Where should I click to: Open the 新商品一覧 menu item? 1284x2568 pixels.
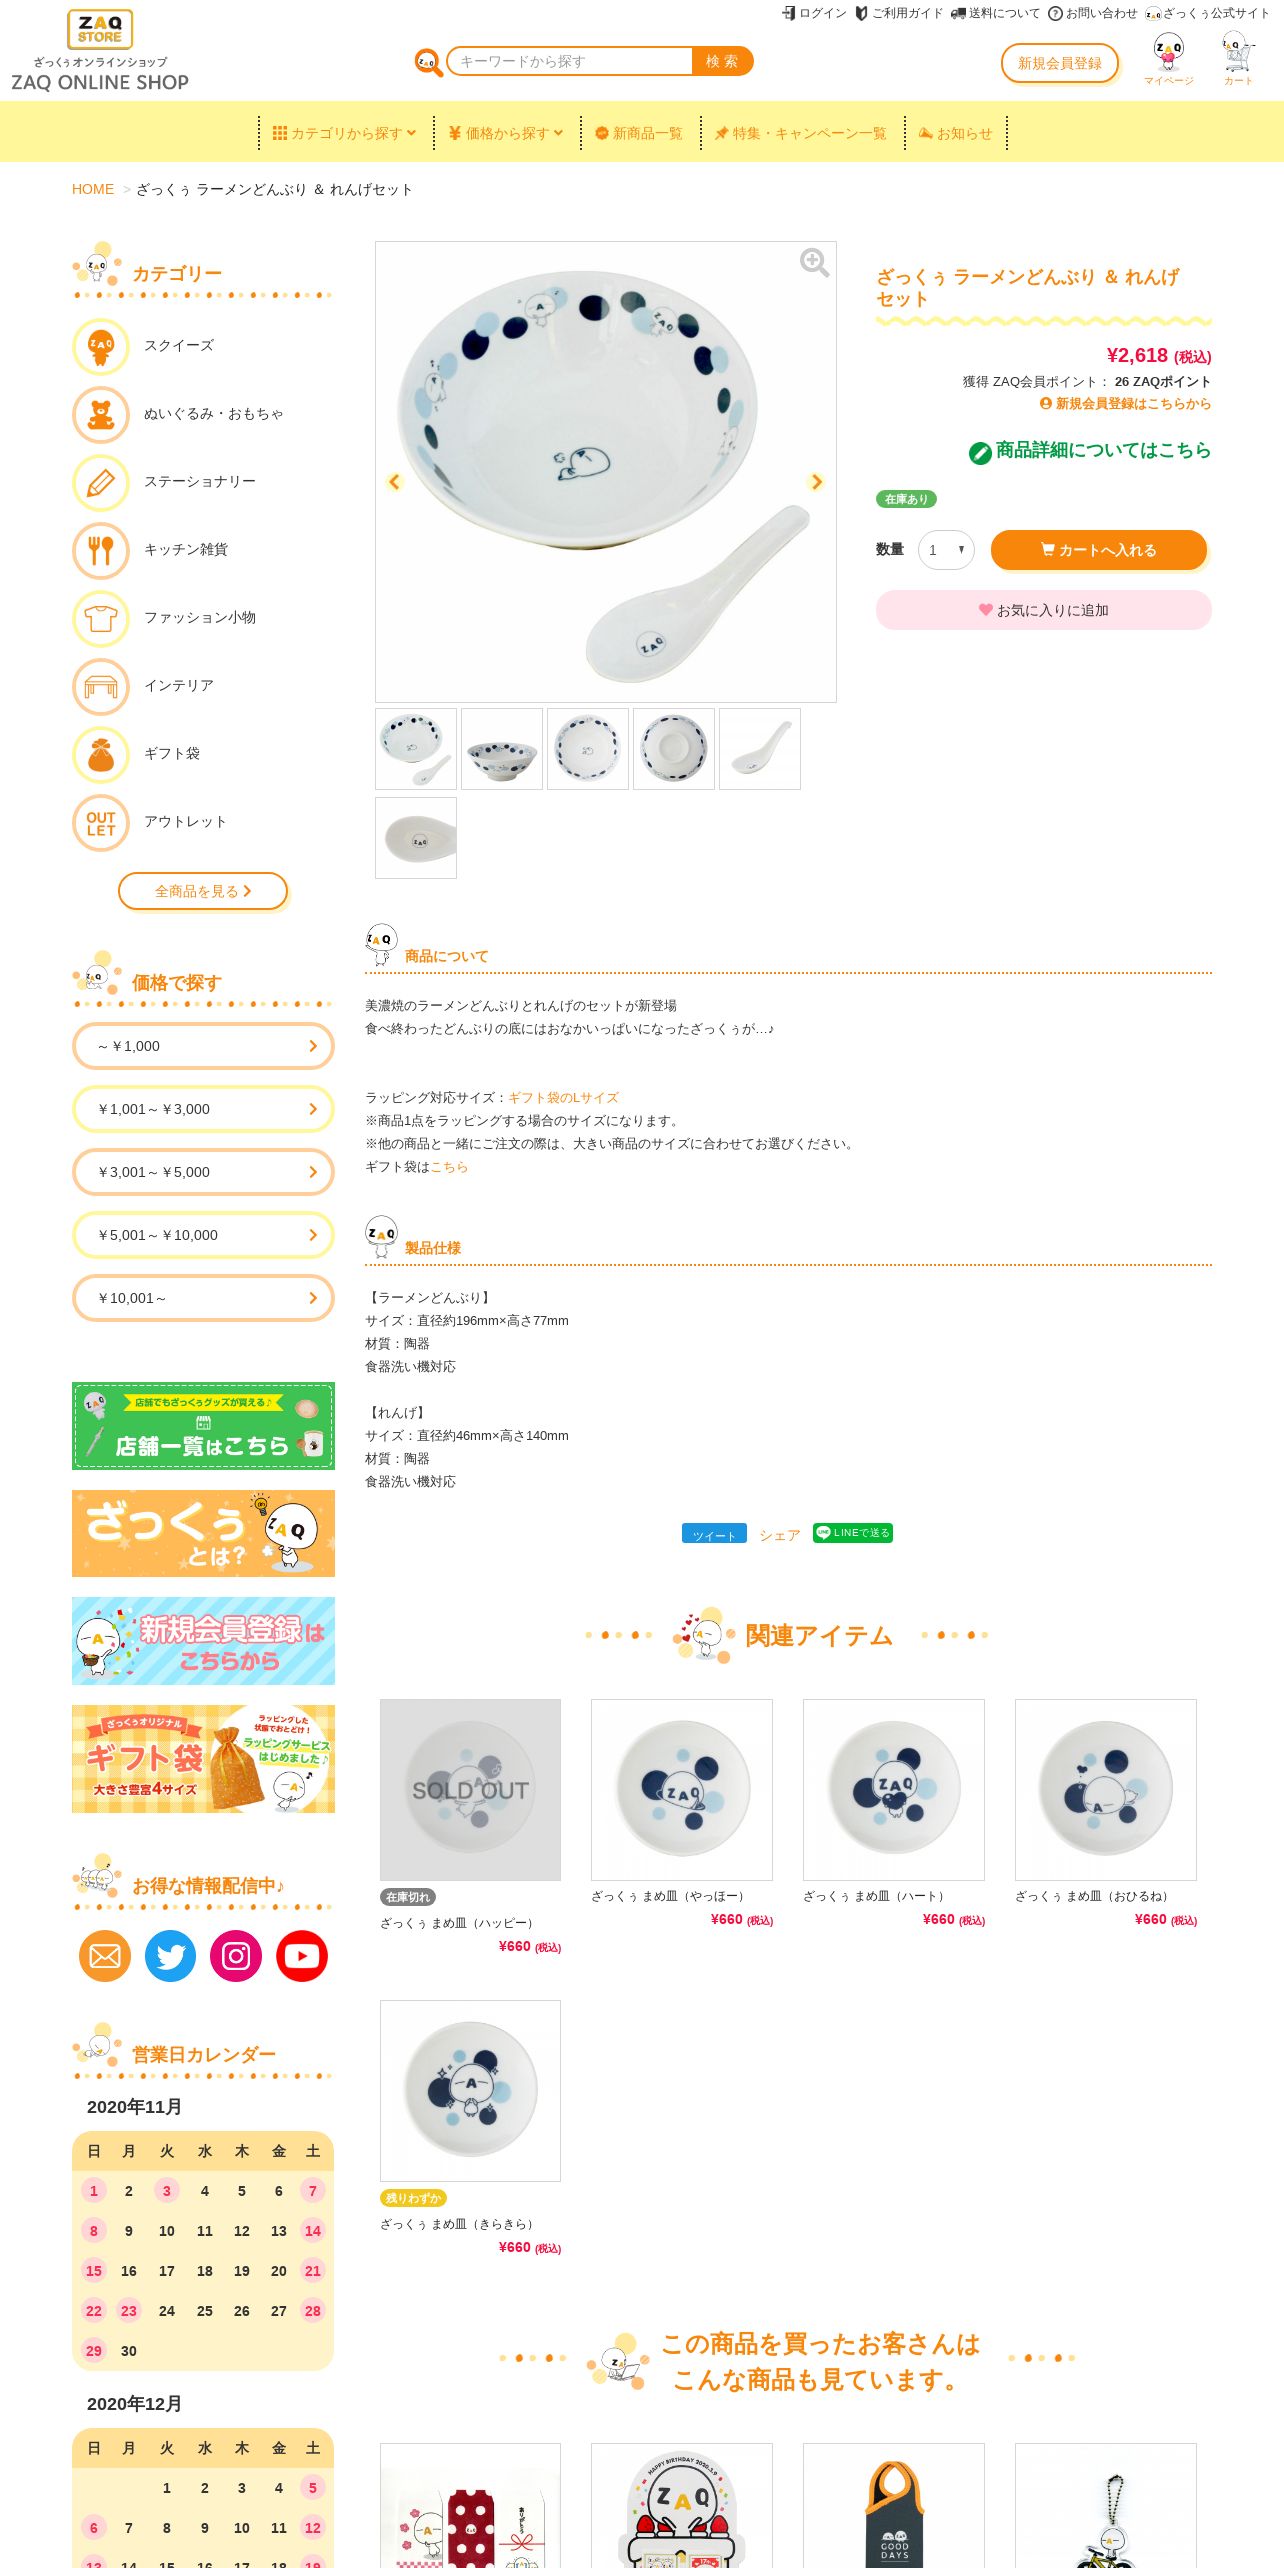(639, 133)
